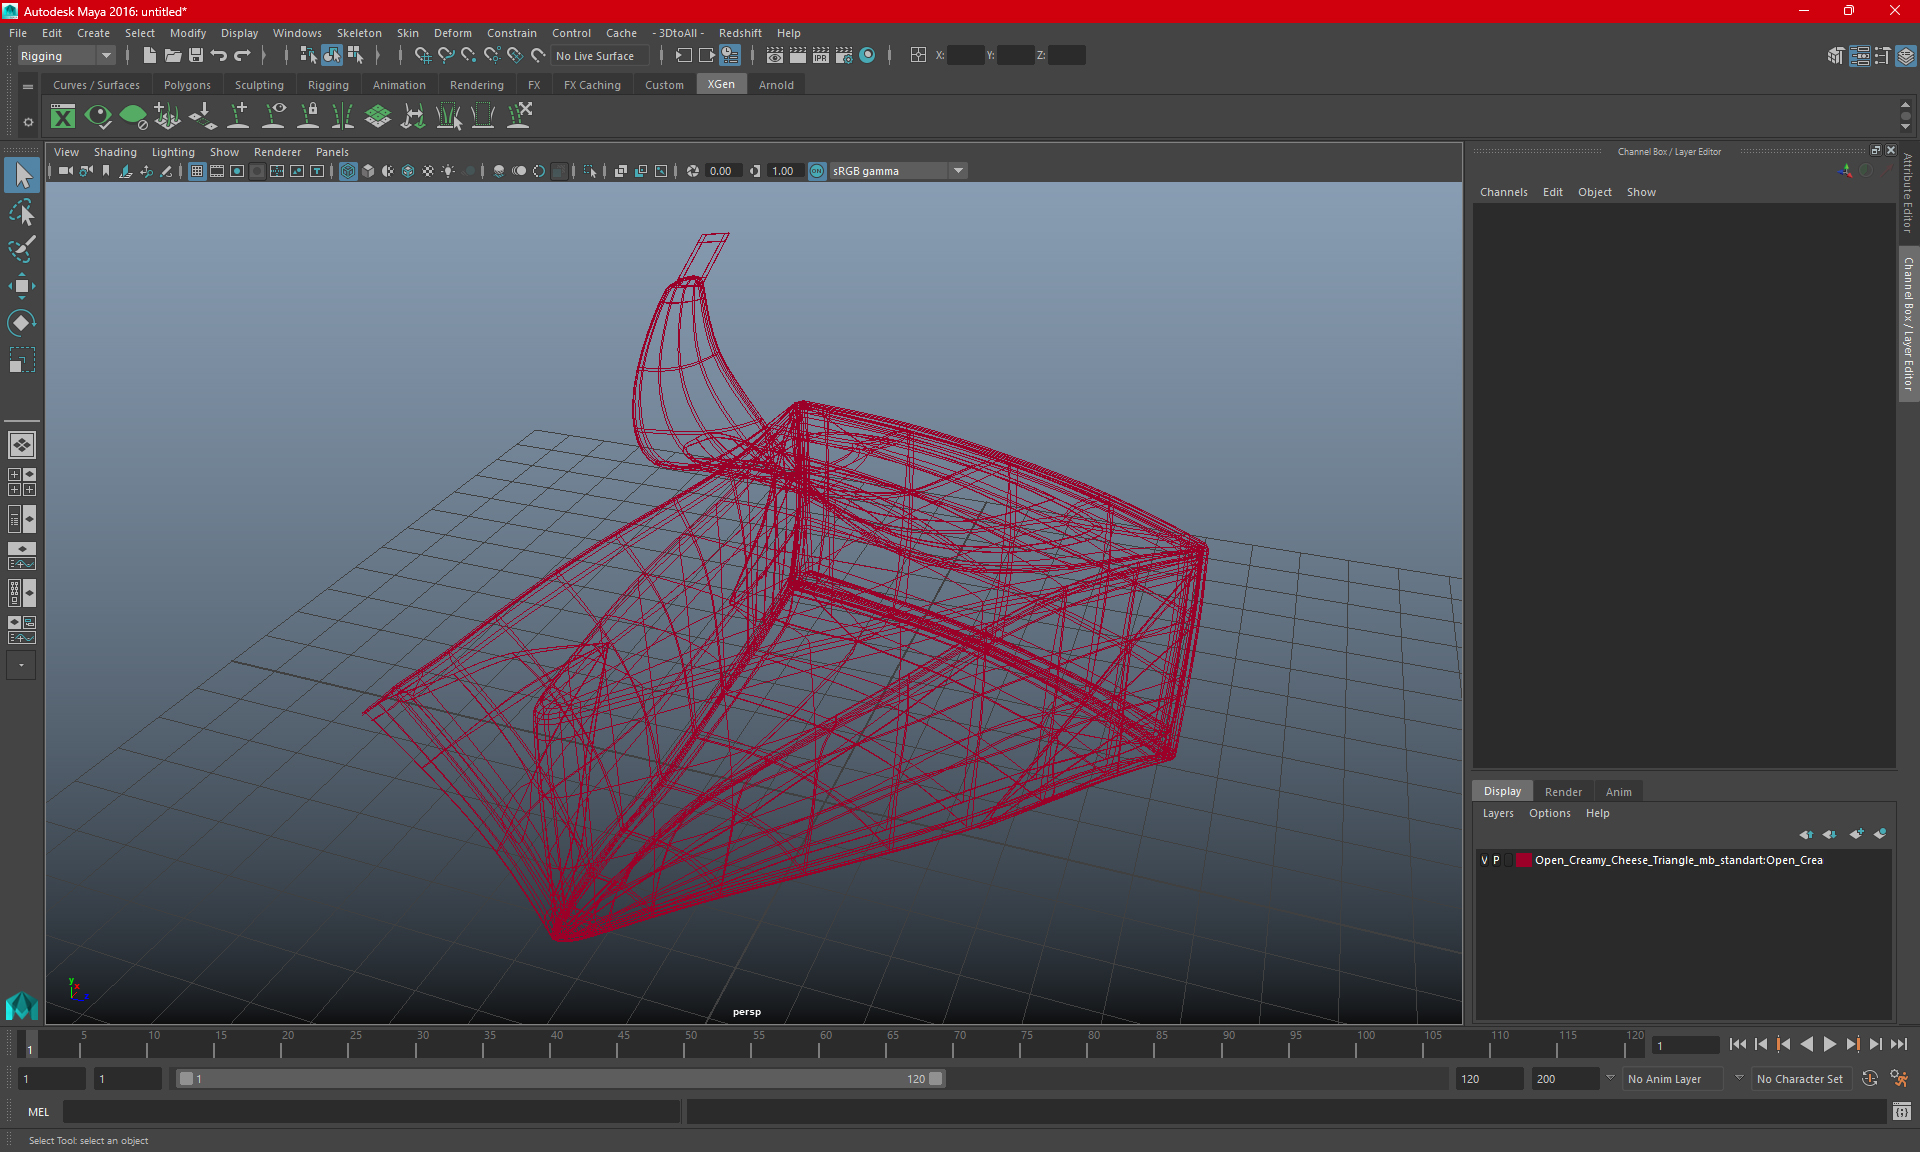Expand the sRGB gamma color profile dropdown
This screenshot has width=1920, height=1152.
pyautogui.click(x=959, y=170)
